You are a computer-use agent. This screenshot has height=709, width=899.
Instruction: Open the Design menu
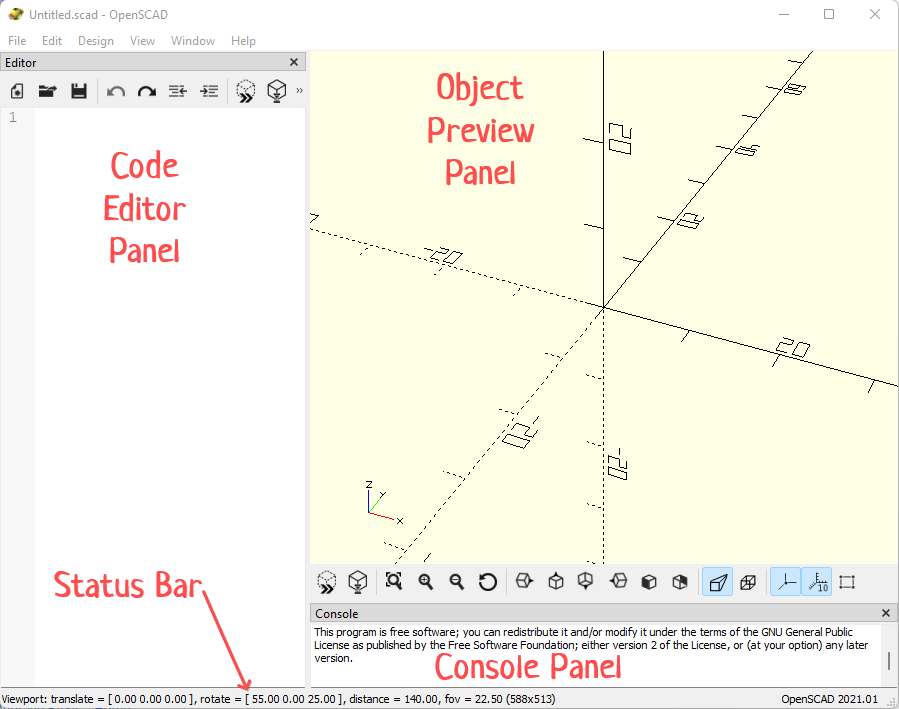[96, 41]
